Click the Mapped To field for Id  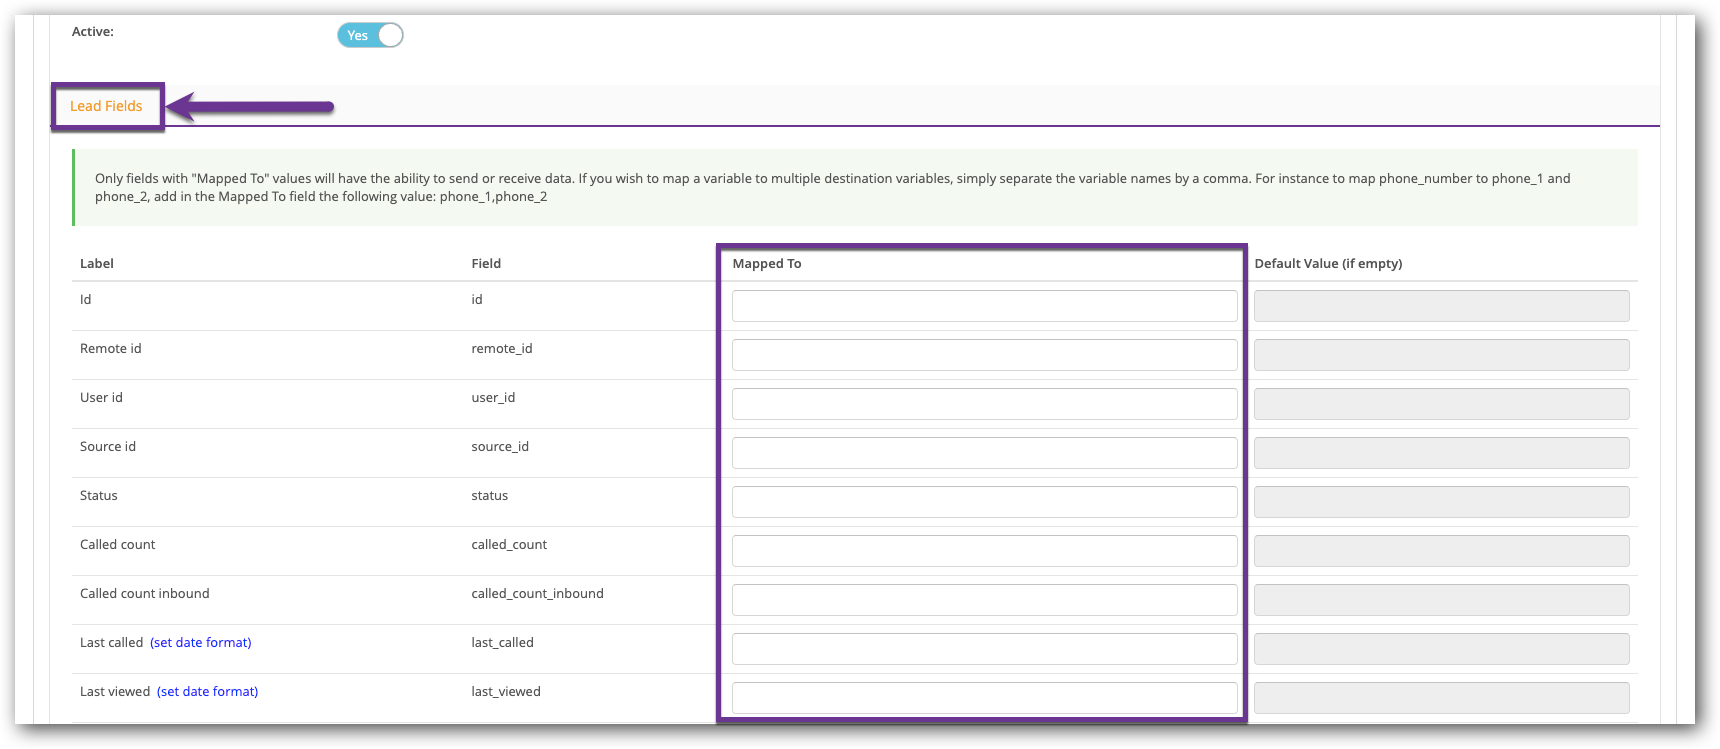pyautogui.click(x=984, y=306)
